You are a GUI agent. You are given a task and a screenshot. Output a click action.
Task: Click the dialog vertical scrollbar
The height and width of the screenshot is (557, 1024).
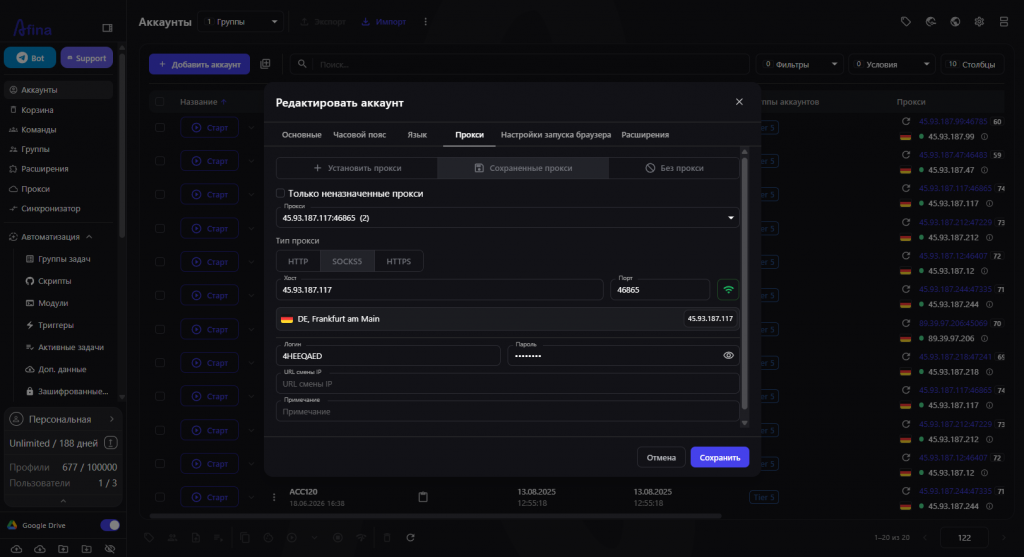744,283
